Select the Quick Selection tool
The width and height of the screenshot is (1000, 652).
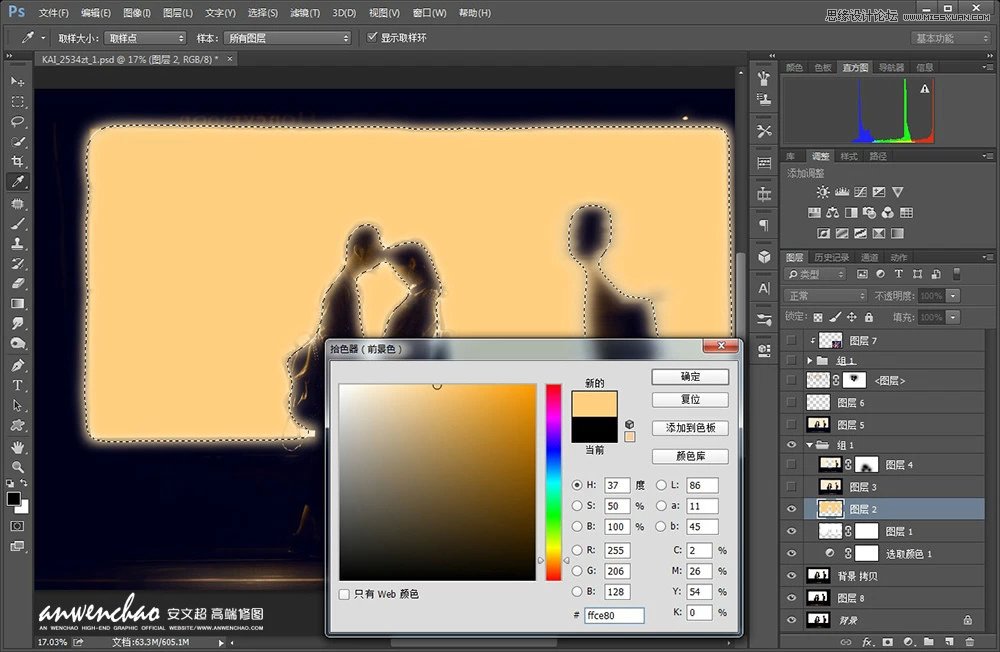tap(17, 142)
